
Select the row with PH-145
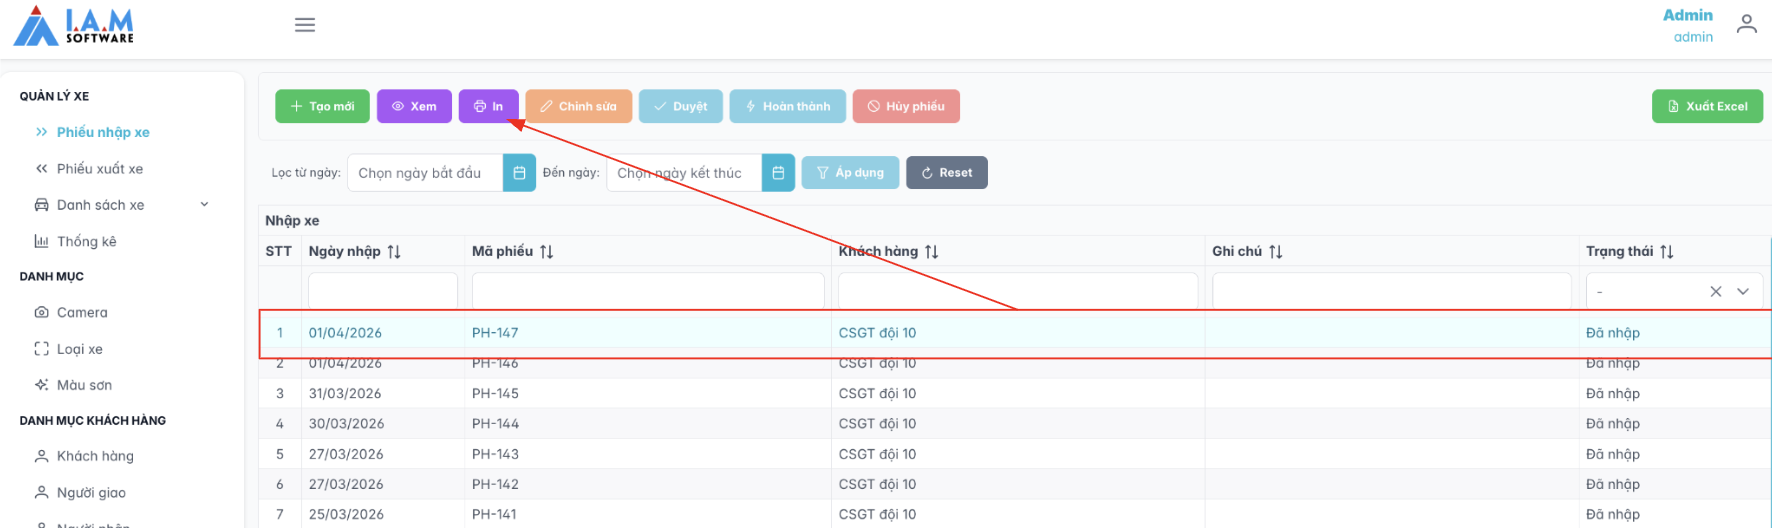pyautogui.click(x=495, y=394)
